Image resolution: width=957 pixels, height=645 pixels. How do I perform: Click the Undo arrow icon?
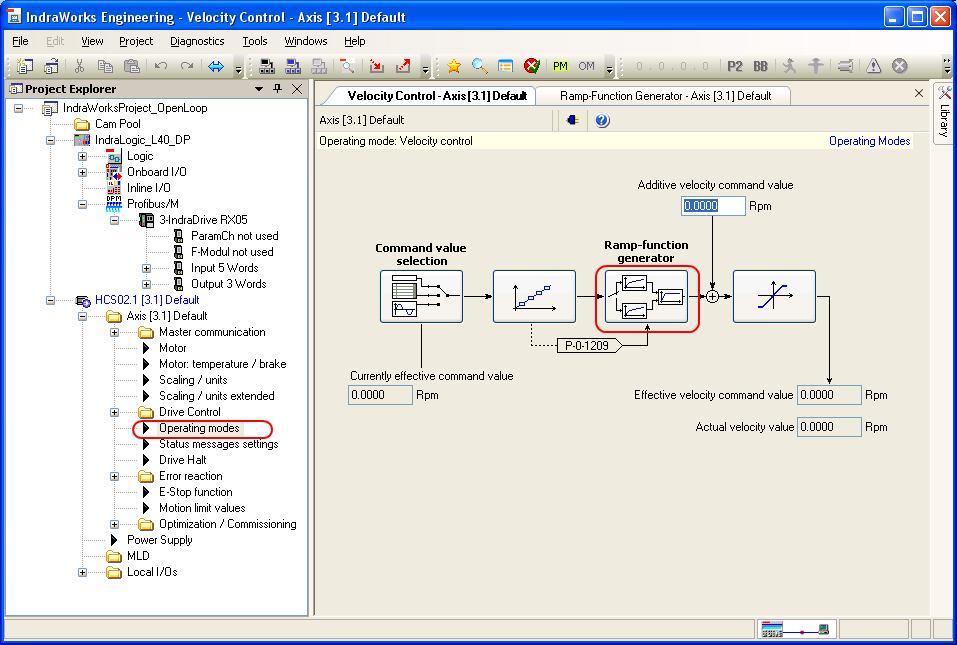pos(161,66)
